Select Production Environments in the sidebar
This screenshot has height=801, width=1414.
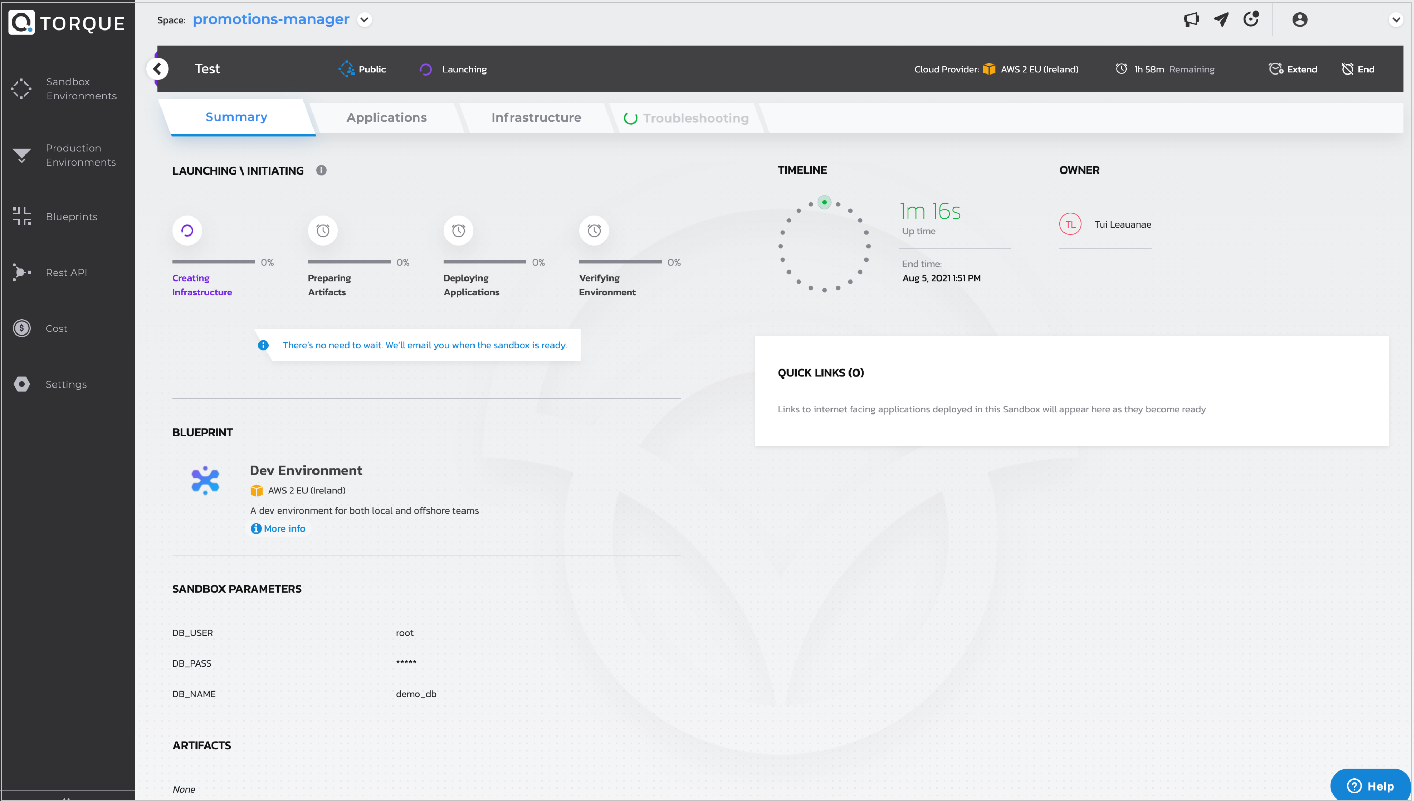(x=67, y=155)
